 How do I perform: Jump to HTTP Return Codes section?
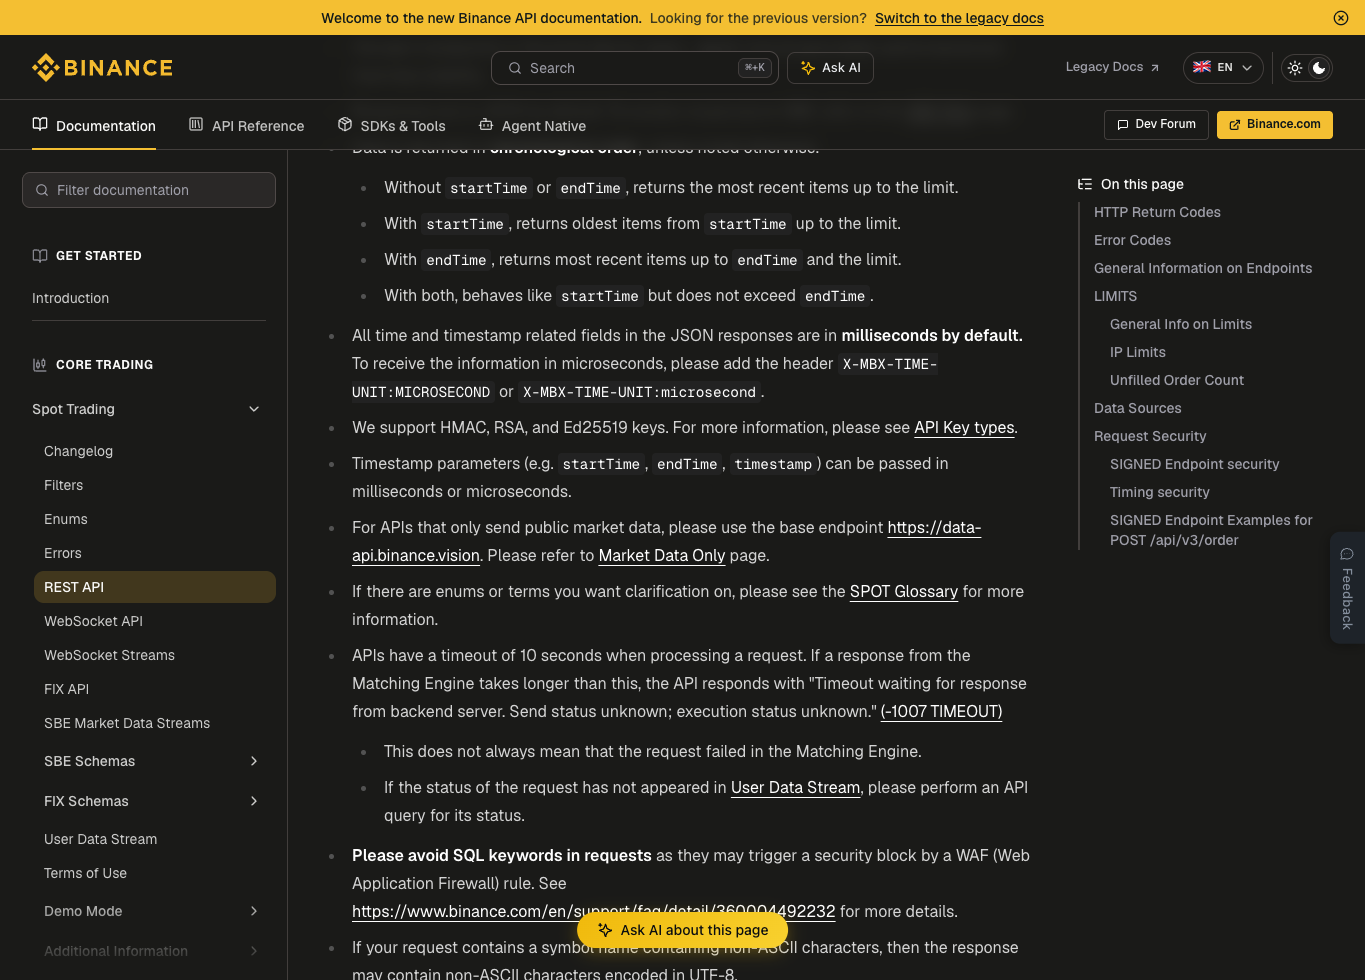click(1157, 212)
